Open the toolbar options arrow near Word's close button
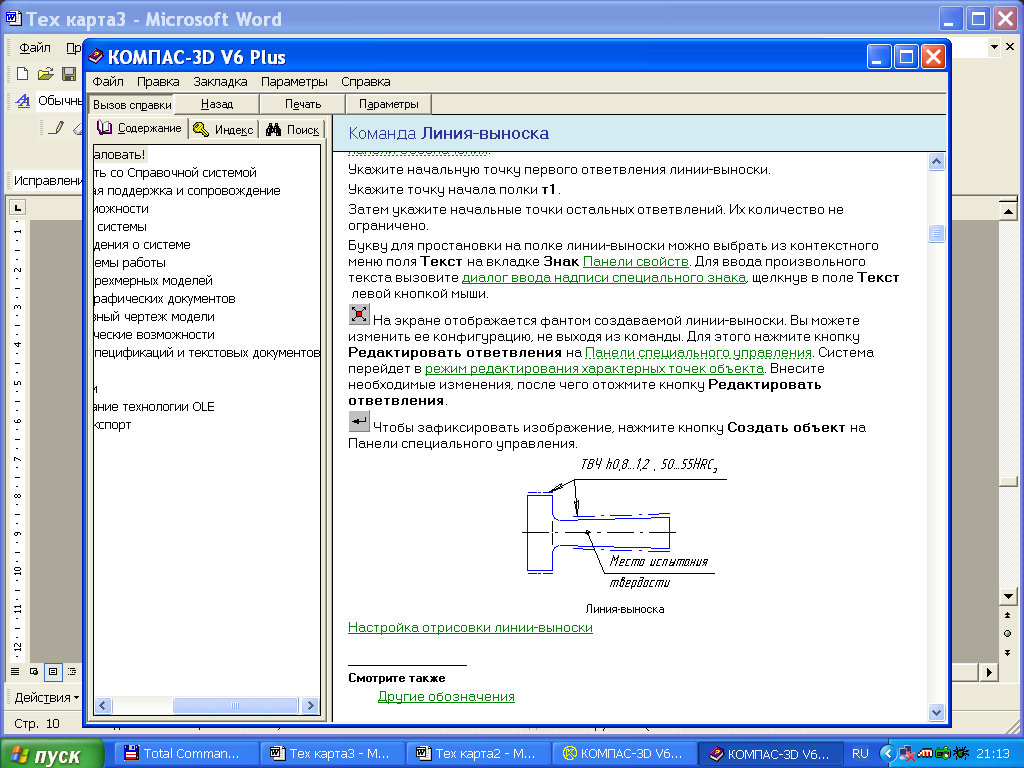This screenshot has height=768, width=1024. tap(994, 47)
